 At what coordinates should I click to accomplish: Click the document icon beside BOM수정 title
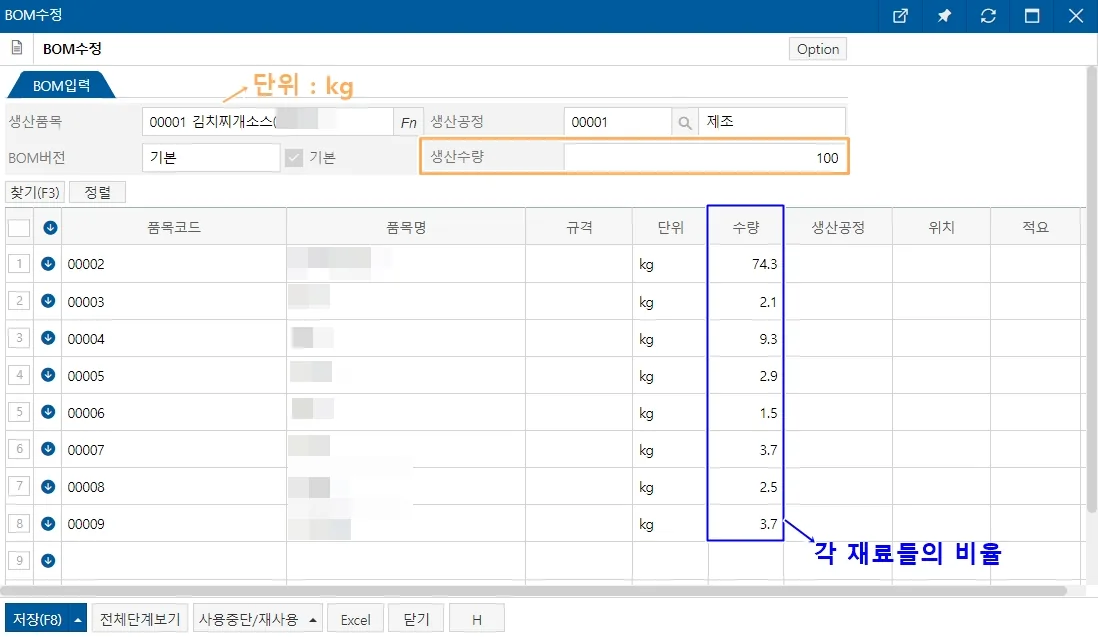[x=17, y=48]
